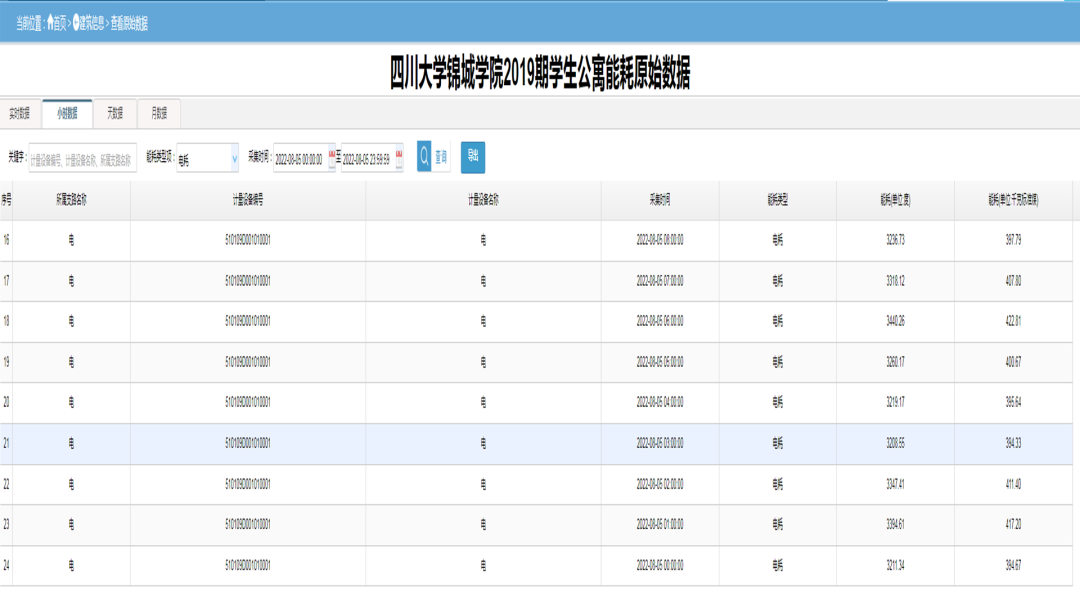Click the home icon in breadcrumb
1080x608 pixels.
[x=50, y=23]
